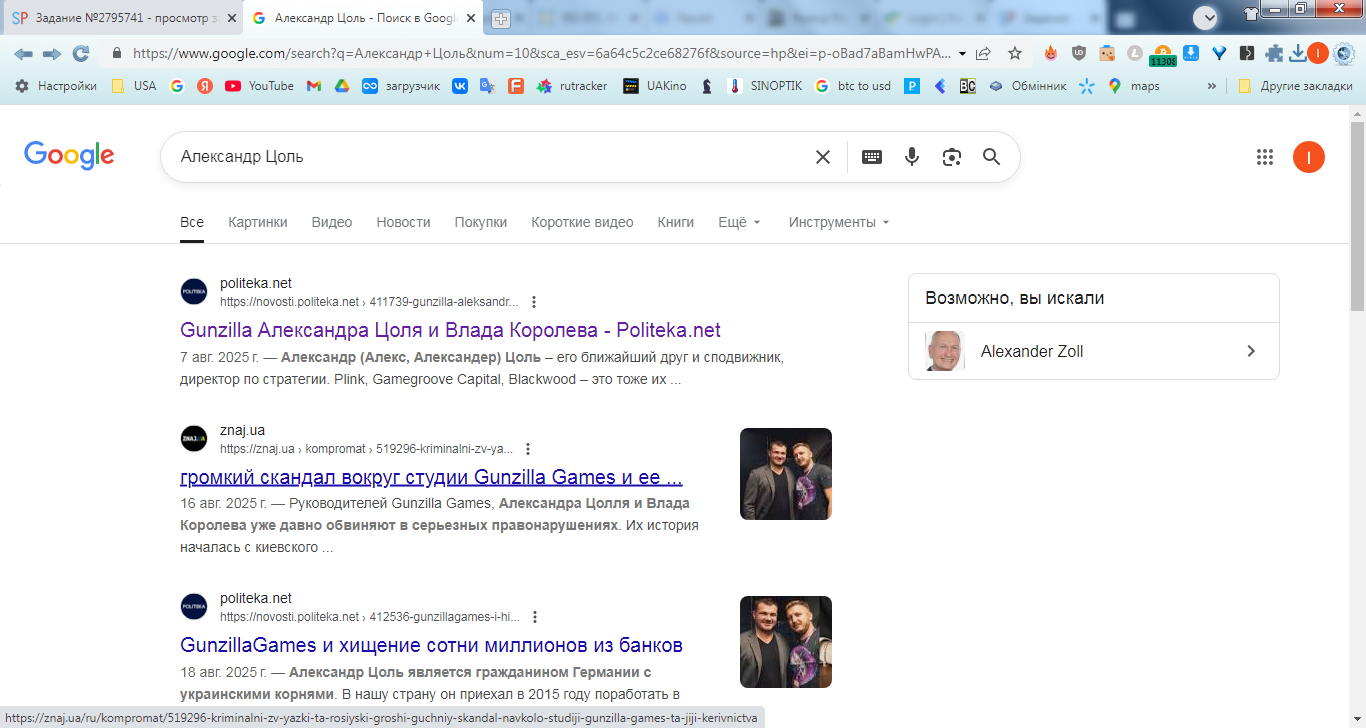Click the blue funnel extension icon
Viewport: 1366px width, 728px height.
pos(1219,54)
